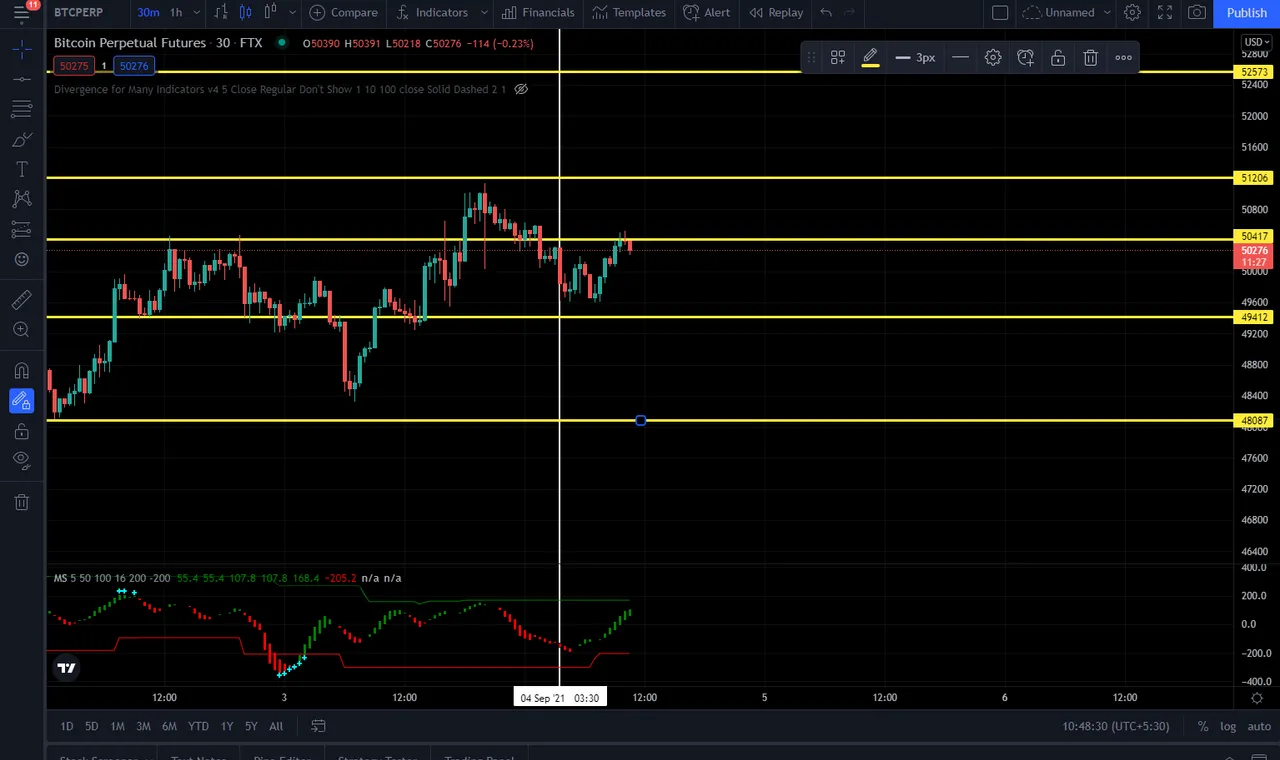
Task: Open the main hamburger menu
Action: pyautogui.click(x=21, y=13)
